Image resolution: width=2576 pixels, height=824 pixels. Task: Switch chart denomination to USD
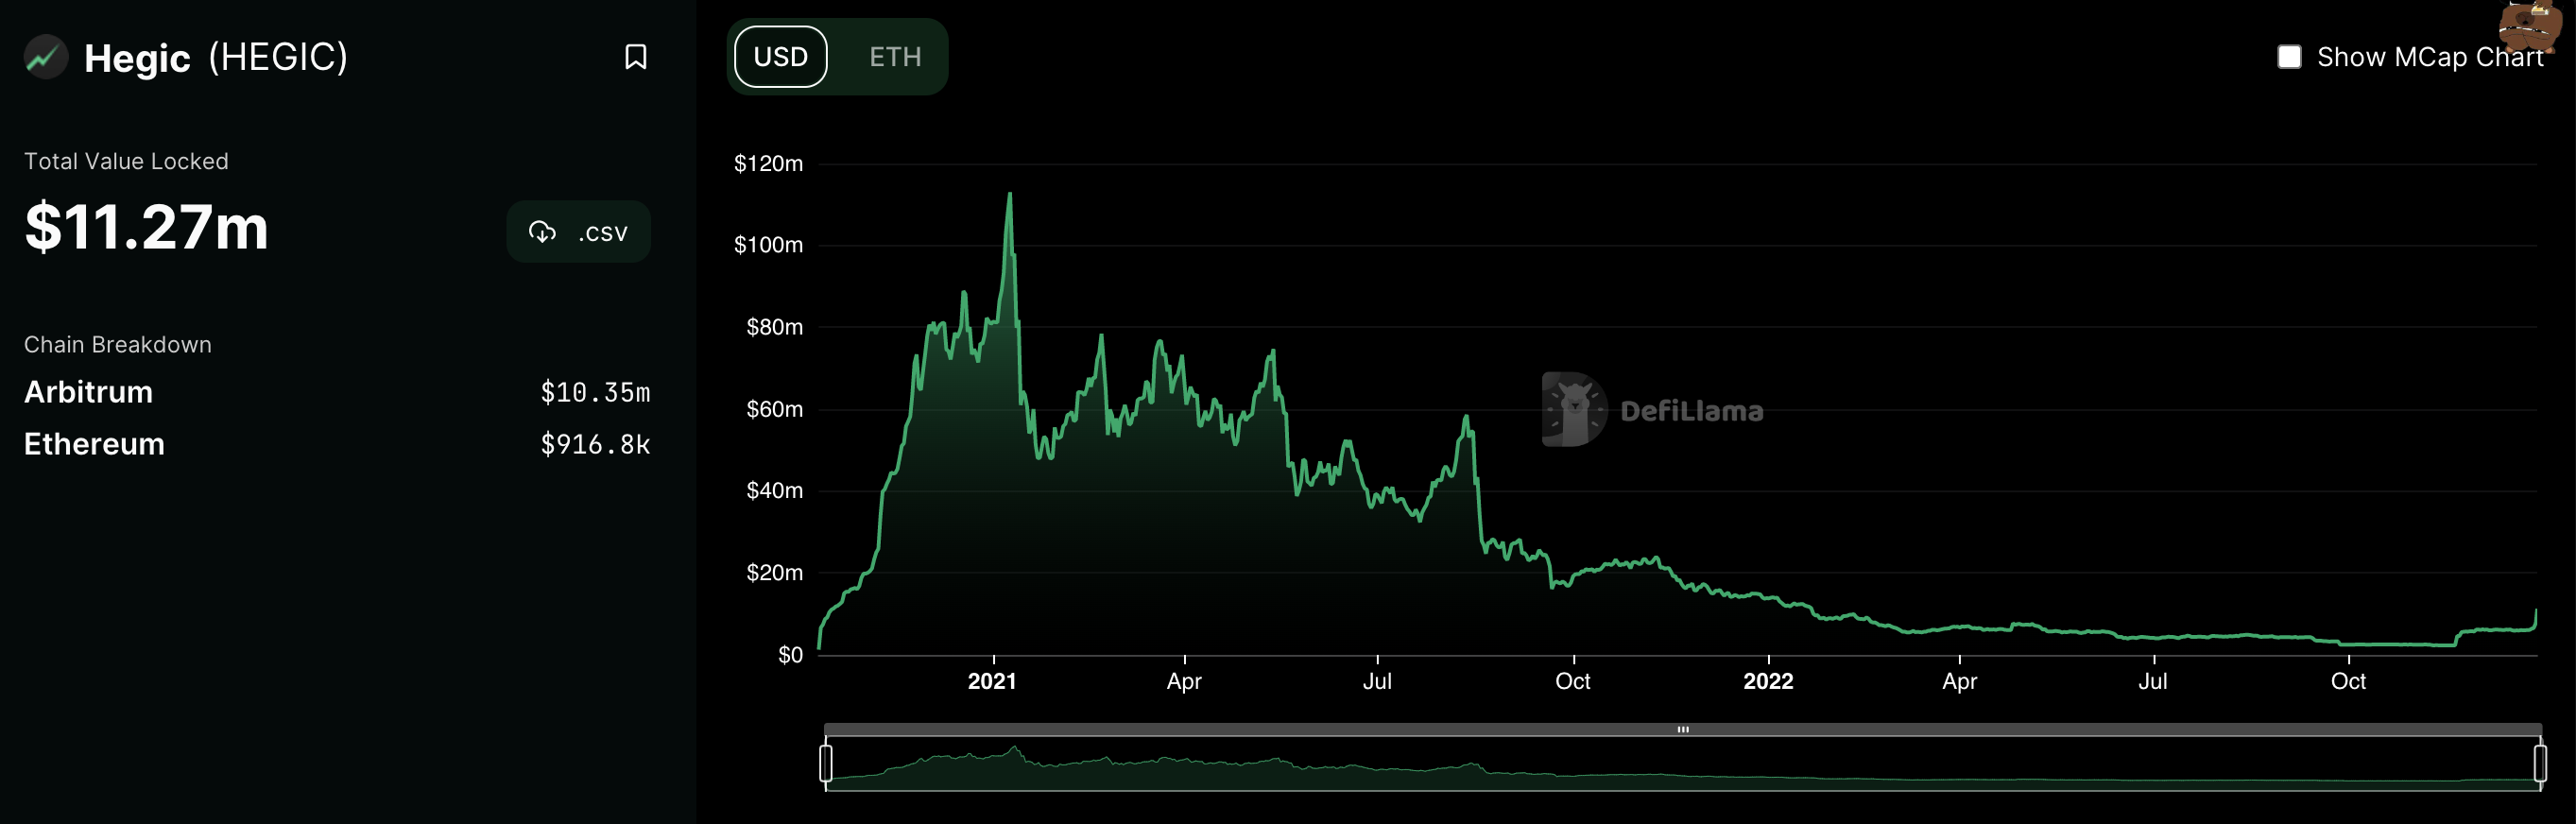[x=781, y=57]
